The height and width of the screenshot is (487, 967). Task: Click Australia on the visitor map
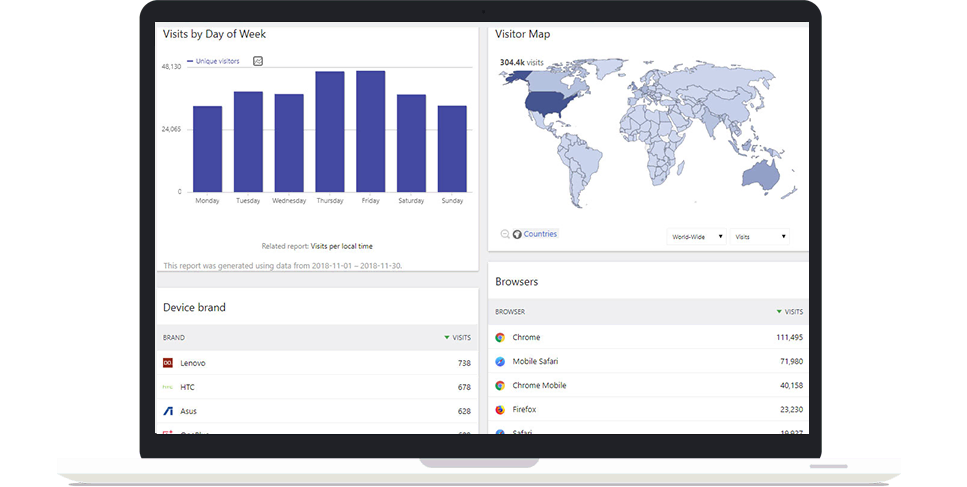(760, 176)
